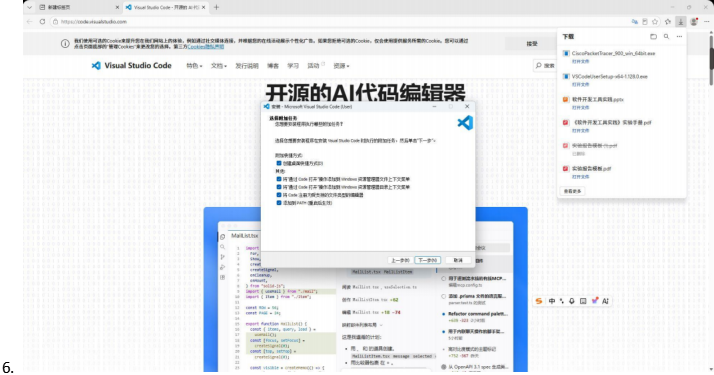Click CiscoPacketTracer_900_win_64bit.exe download entry

tap(613, 53)
